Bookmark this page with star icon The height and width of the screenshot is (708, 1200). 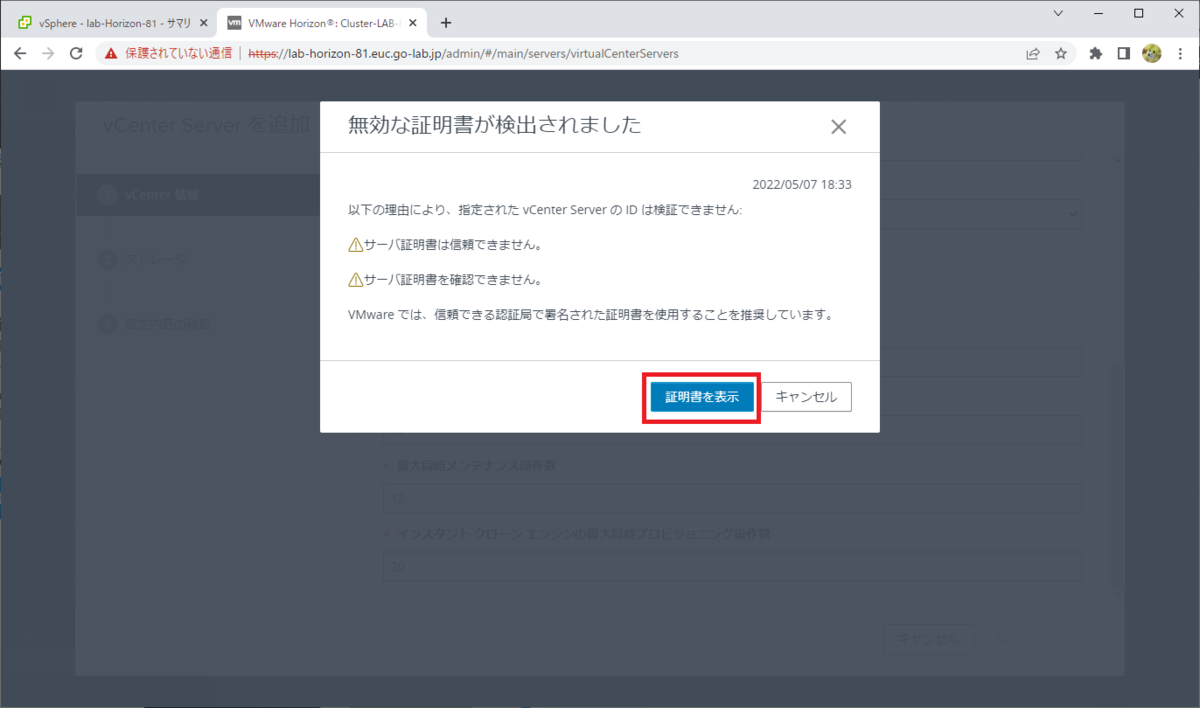pyautogui.click(x=1061, y=54)
